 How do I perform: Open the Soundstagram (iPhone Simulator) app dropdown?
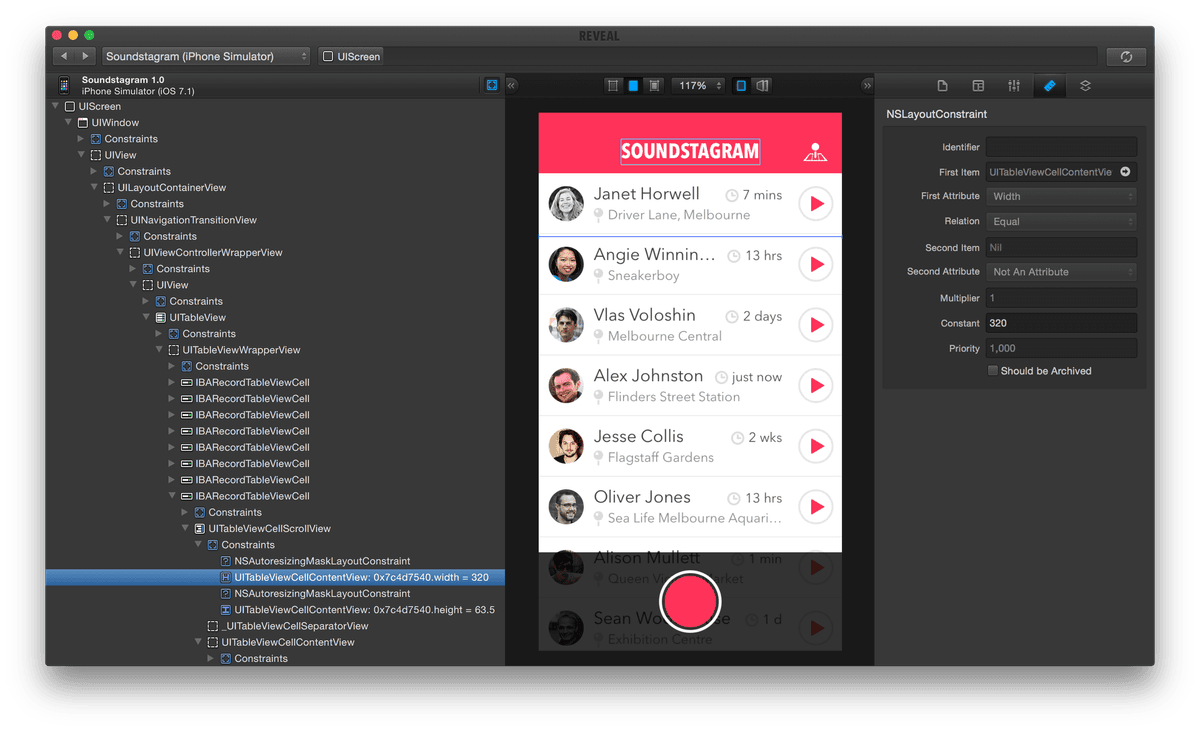click(207, 57)
